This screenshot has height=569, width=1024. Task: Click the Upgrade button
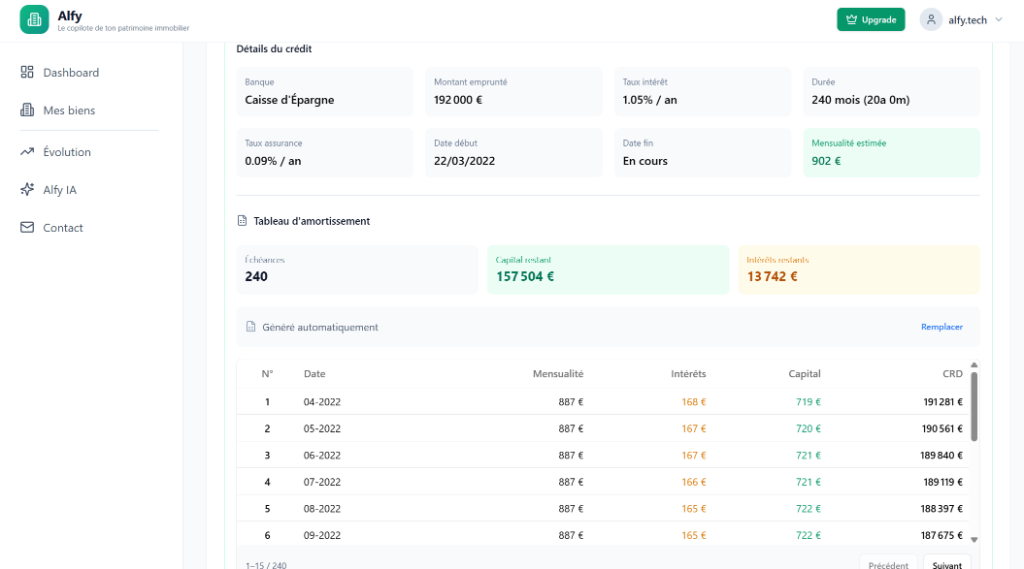click(871, 20)
